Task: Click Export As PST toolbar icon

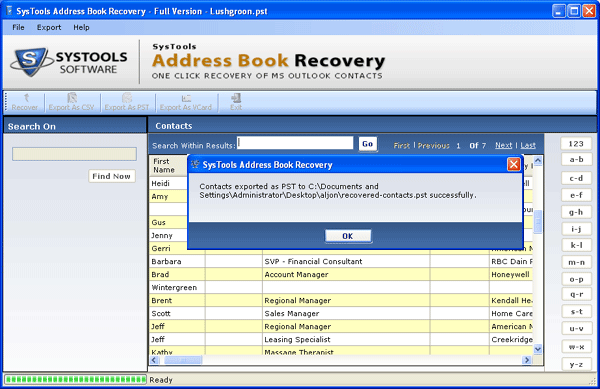Action: 127,102
